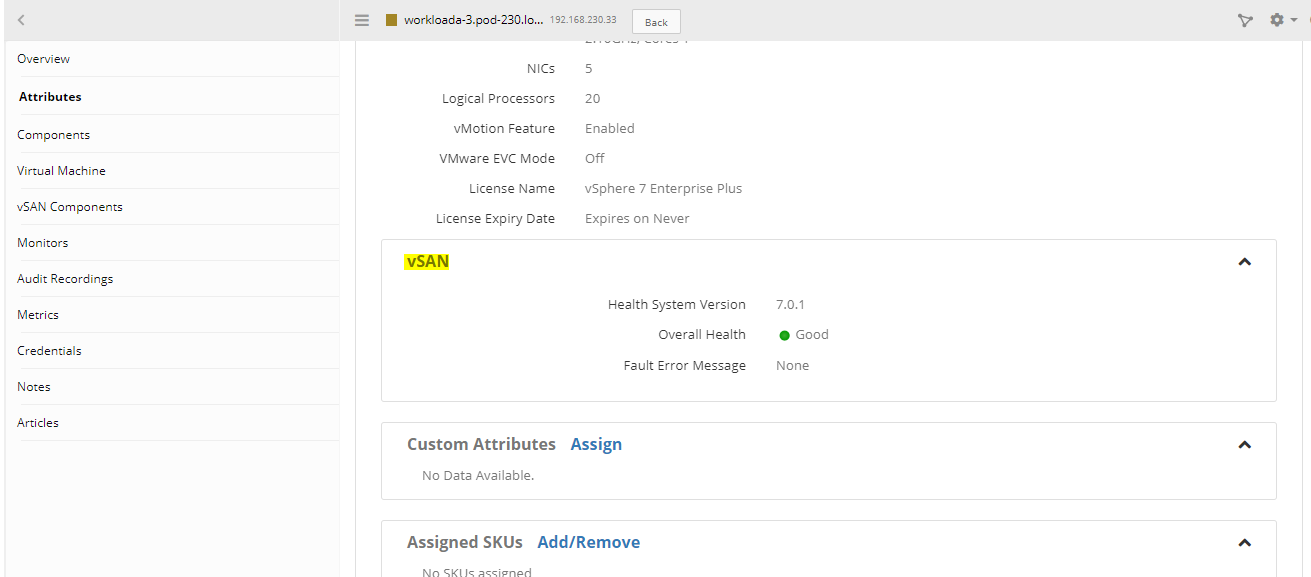The image size is (1311, 577).
Task: Collapse the vSAN section chevron
Action: pyautogui.click(x=1245, y=261)
